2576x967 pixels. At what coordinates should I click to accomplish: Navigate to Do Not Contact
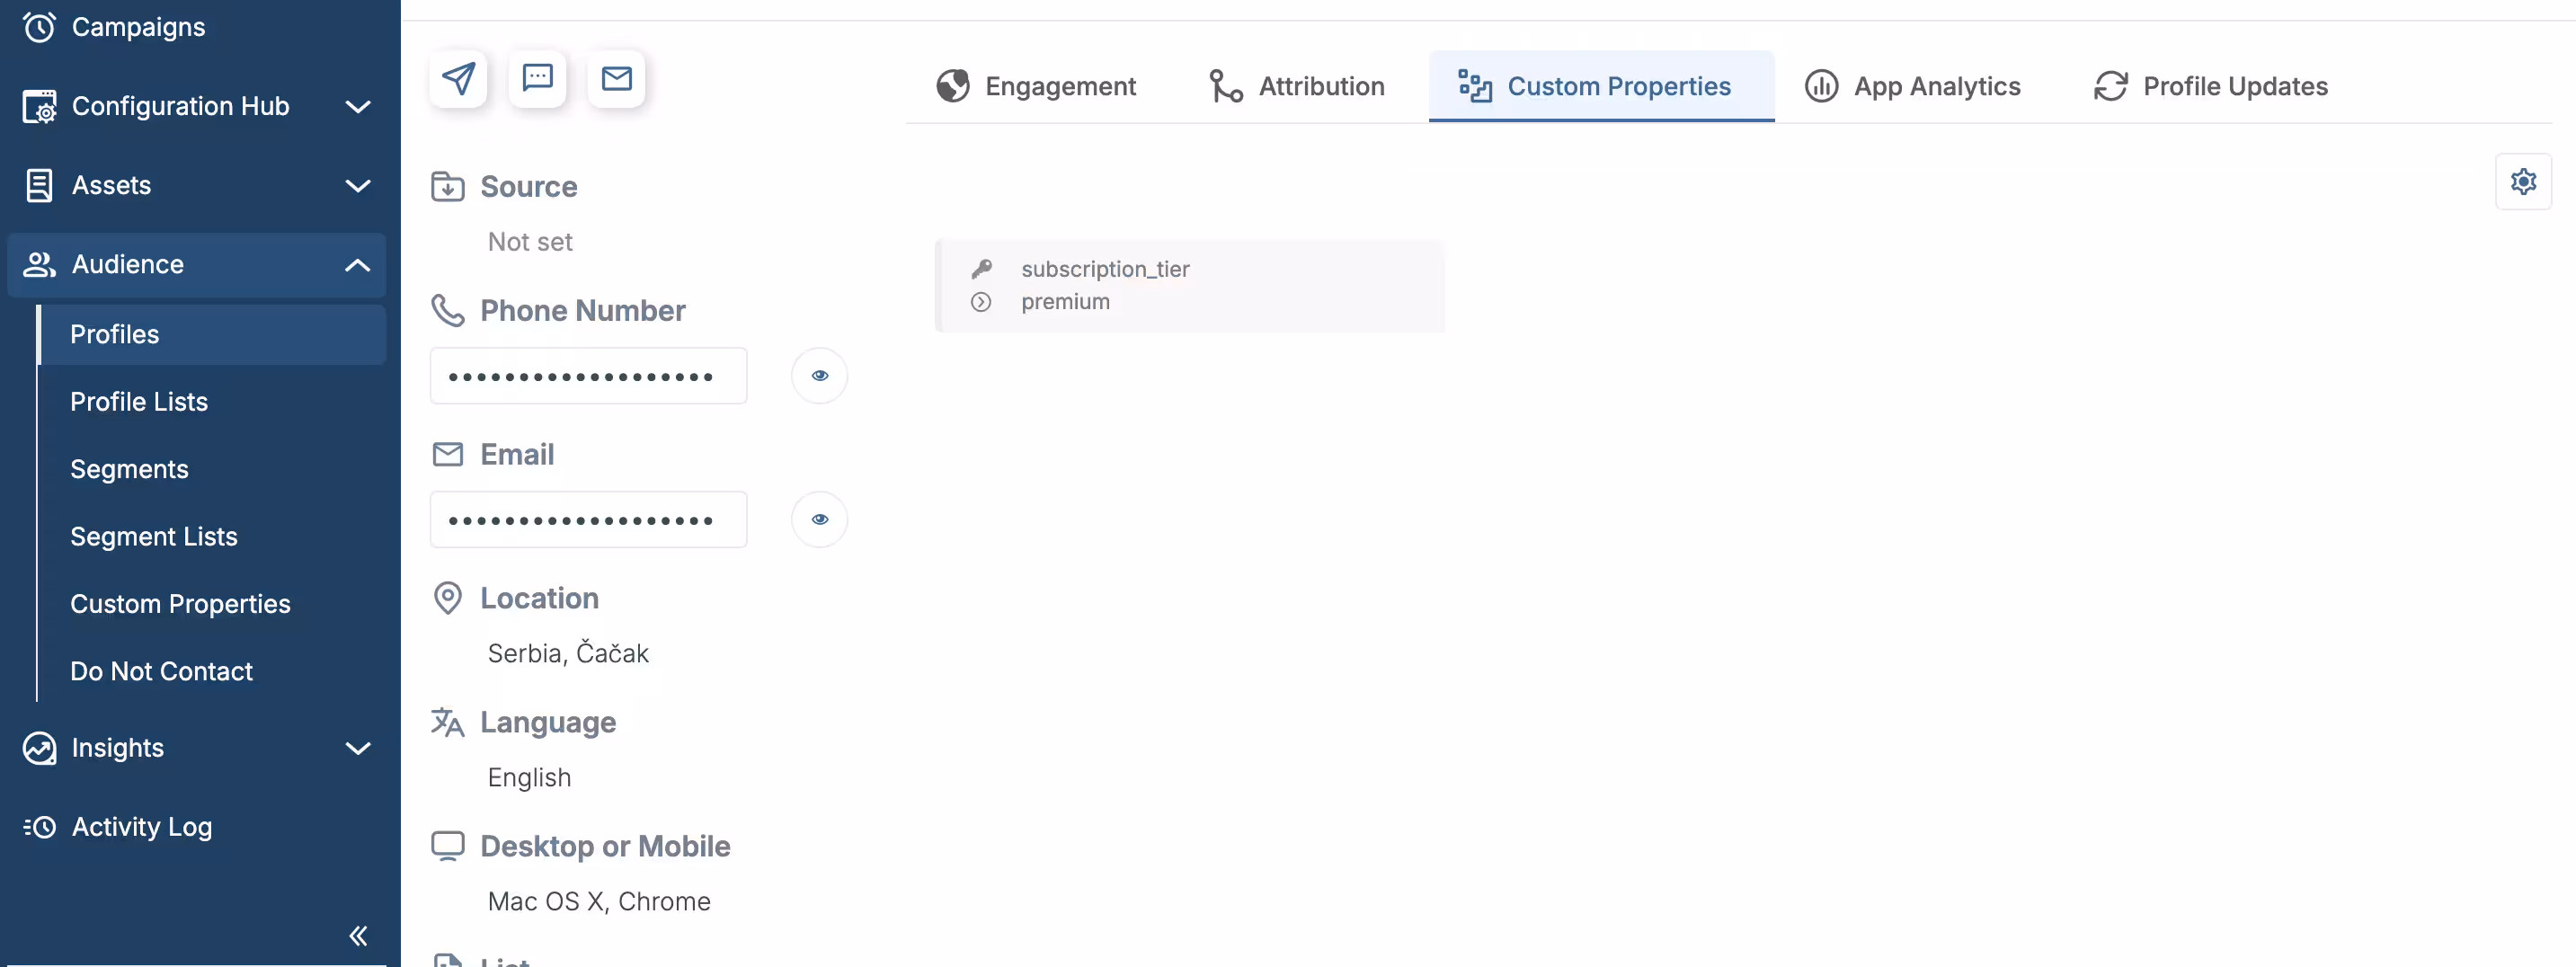(x=161, y=671)
